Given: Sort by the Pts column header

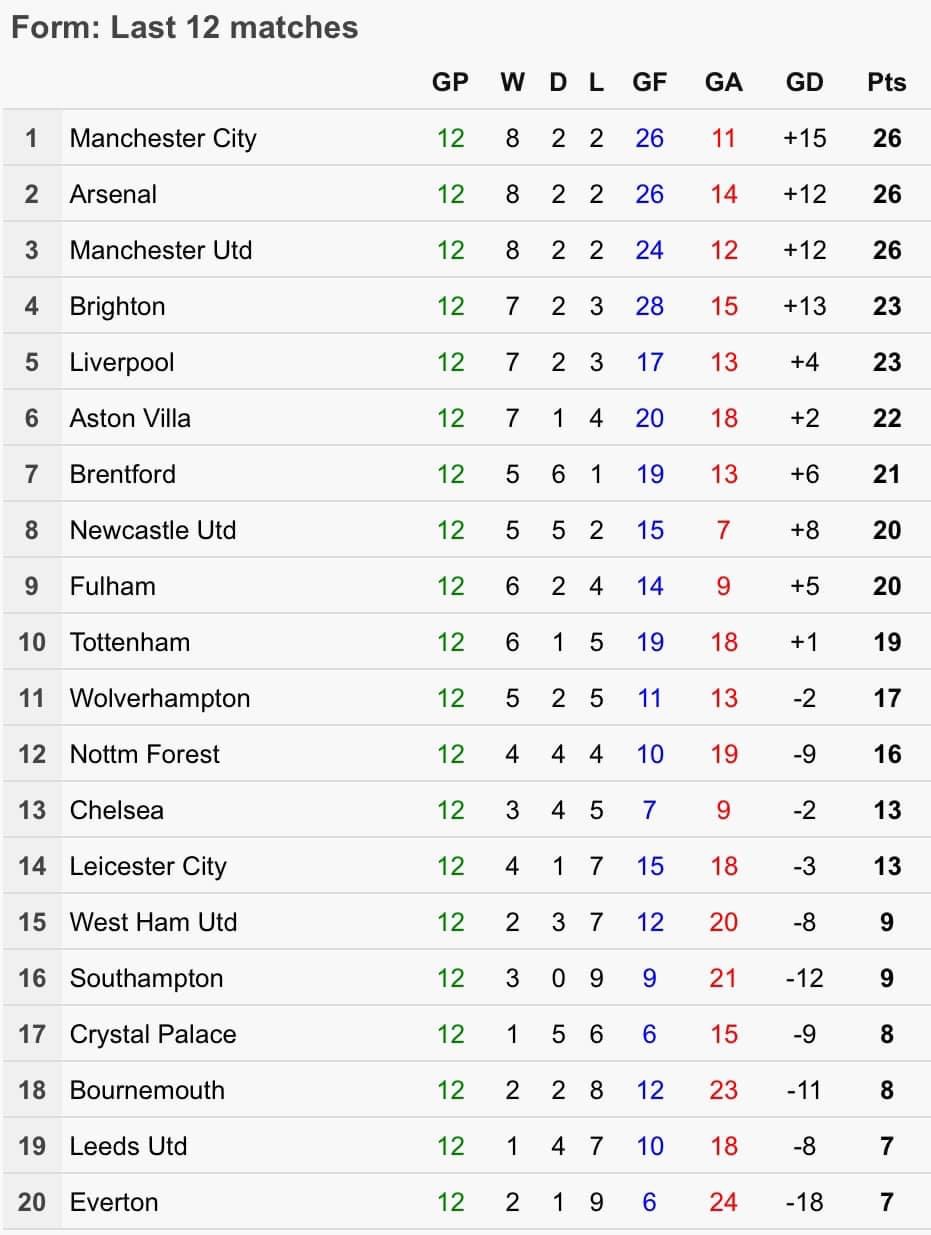Looking at the screenshot, I should pyautogui.click(x=886, y=83).
